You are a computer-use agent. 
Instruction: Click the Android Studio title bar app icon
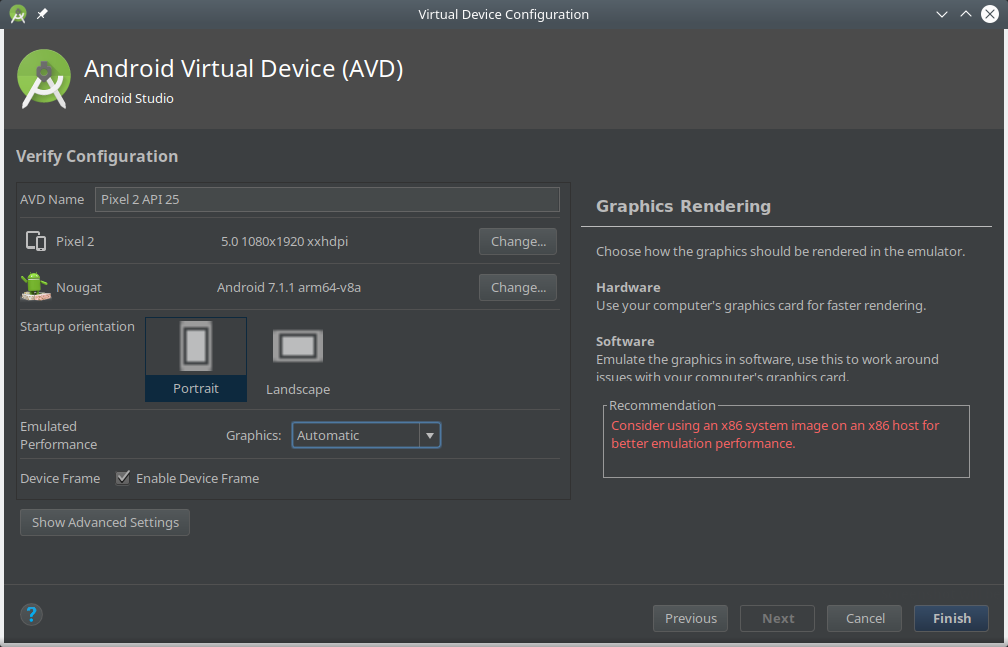[17, 14]
